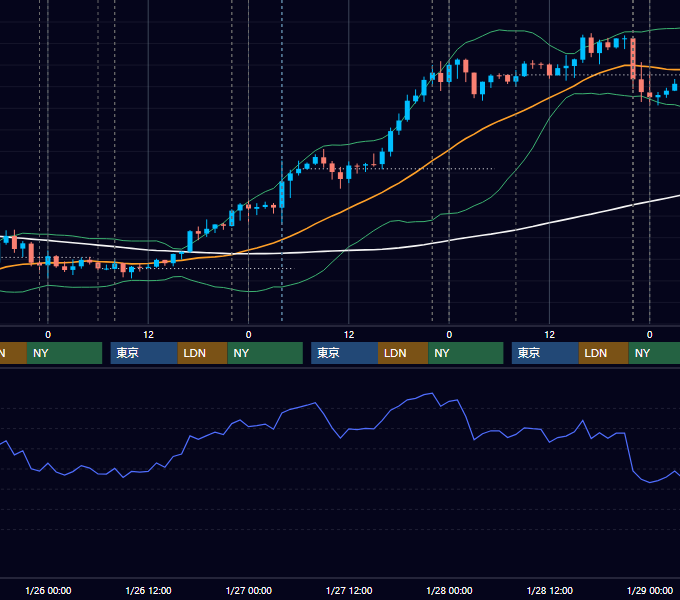Viewport: 680px width, 600px height.
Task: Click the upper green Bollinger band line
Action: [347, 144]
